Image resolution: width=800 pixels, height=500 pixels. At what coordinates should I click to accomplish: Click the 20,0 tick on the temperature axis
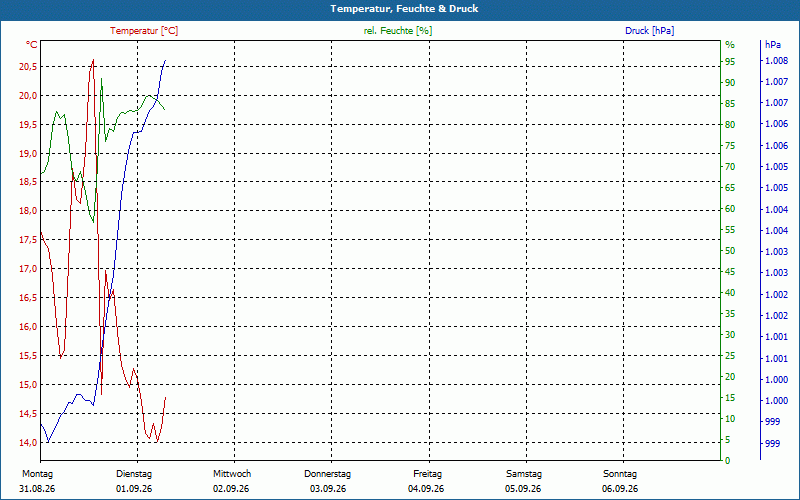(x=29, y=96)
